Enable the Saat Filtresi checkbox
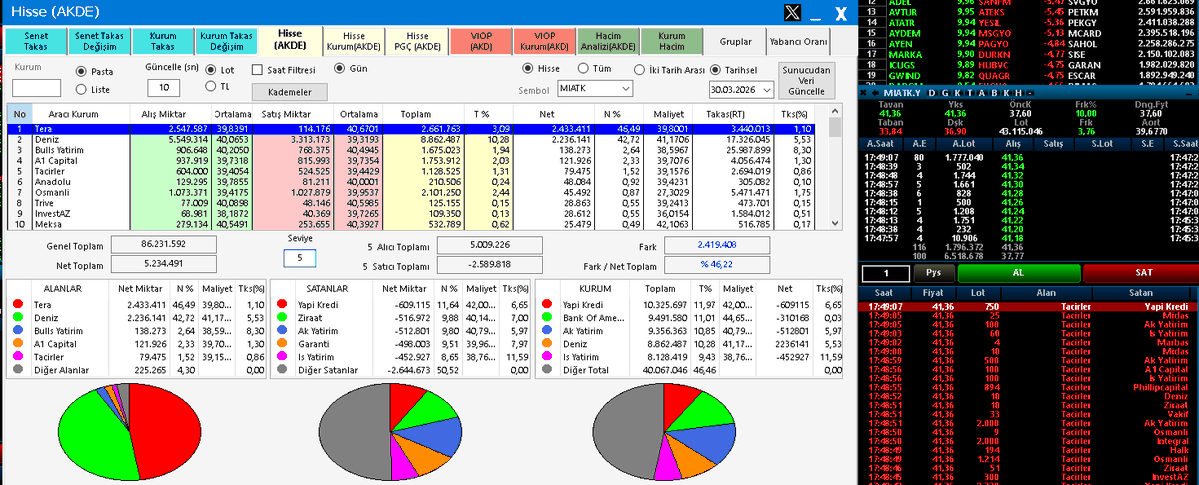 click(258, 69)
